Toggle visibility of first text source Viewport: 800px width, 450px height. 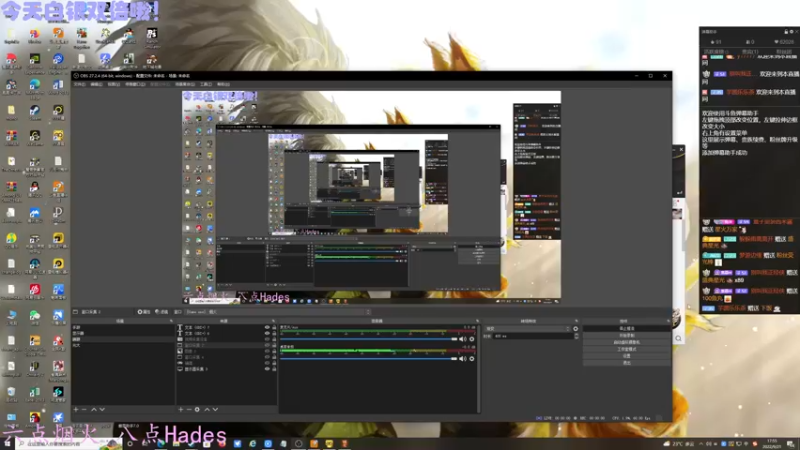click(x=267, y=327)
